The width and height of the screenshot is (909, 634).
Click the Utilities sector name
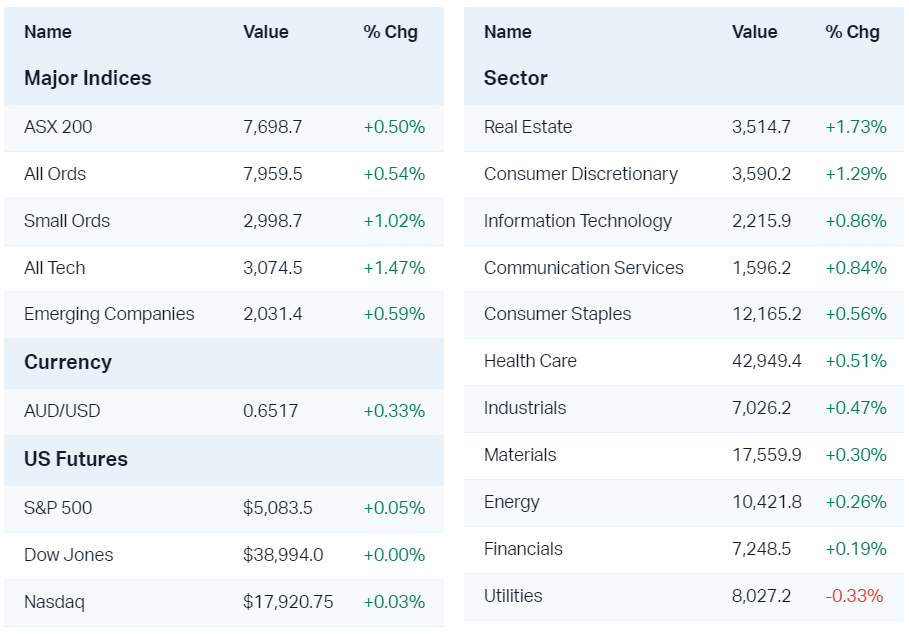513,596
